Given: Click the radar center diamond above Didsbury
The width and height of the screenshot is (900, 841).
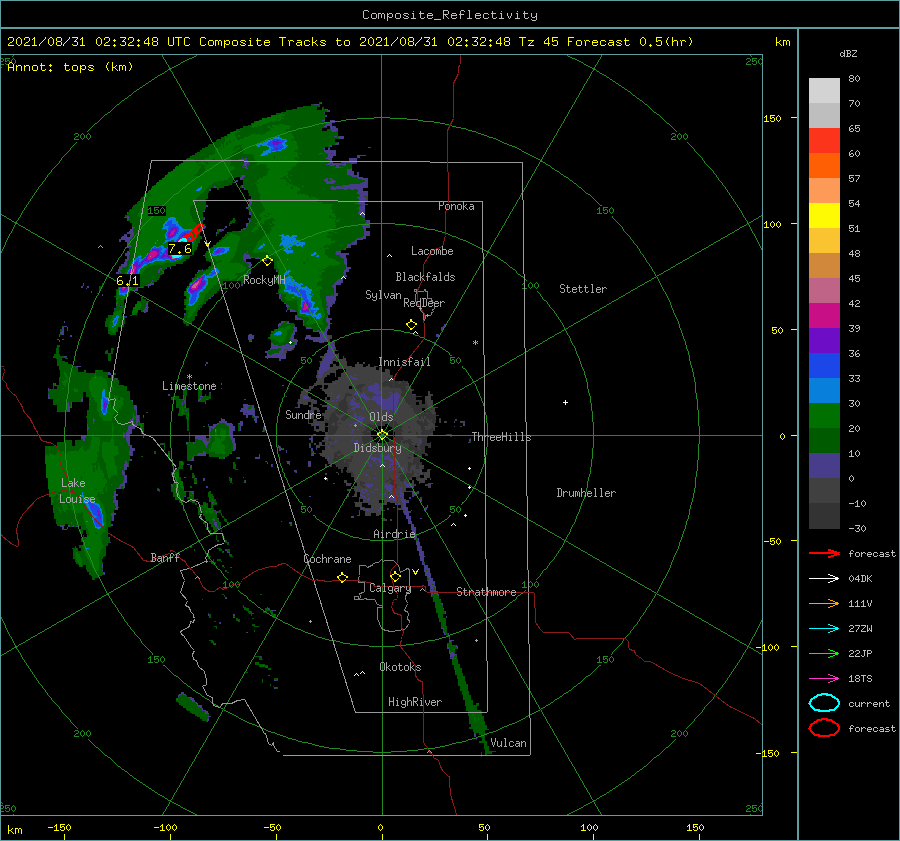Looking at the screenshot, I should point(382,435).
